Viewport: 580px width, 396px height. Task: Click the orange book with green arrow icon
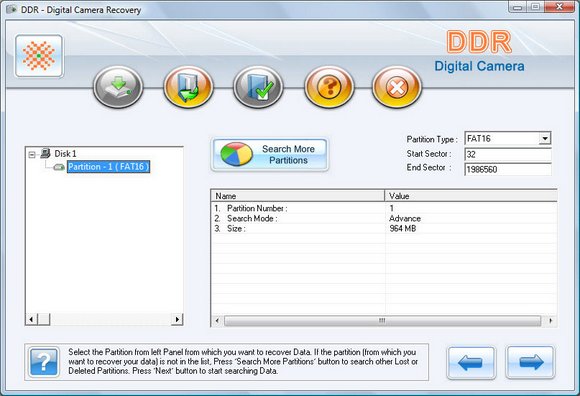click(x=188, y=87)
